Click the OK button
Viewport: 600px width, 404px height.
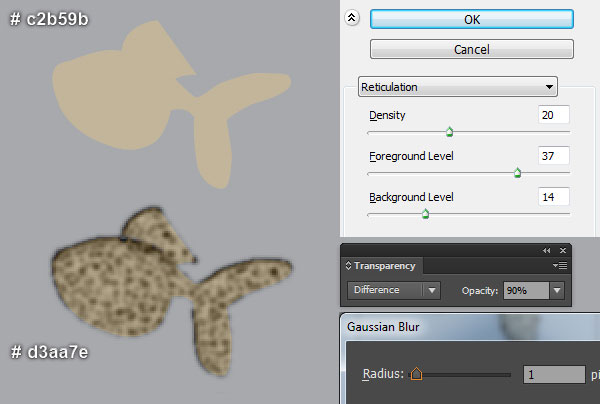[471, 19]
